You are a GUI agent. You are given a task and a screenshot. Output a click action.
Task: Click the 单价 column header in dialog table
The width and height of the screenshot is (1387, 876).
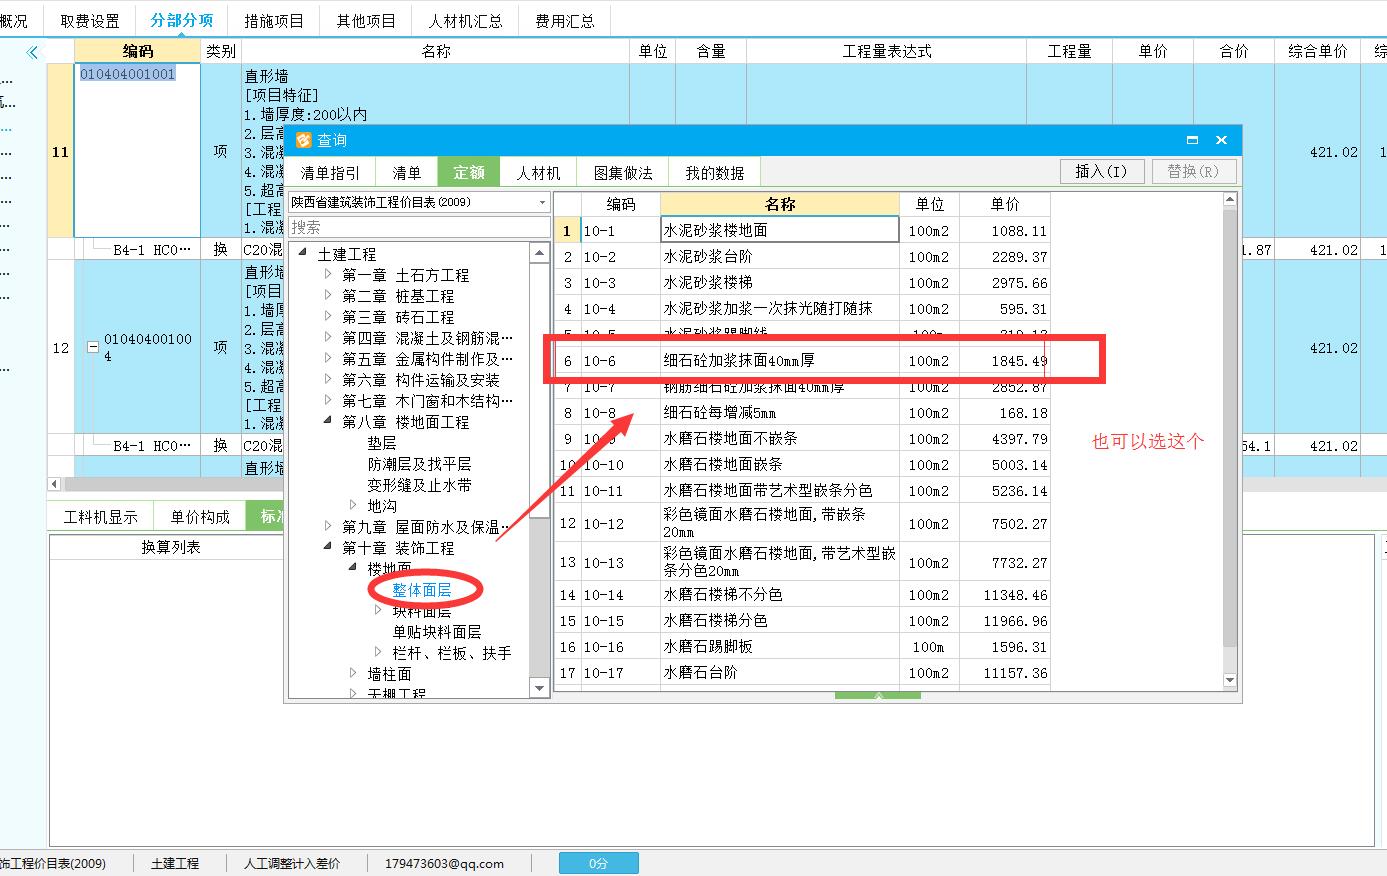[x=1004, y=204]
